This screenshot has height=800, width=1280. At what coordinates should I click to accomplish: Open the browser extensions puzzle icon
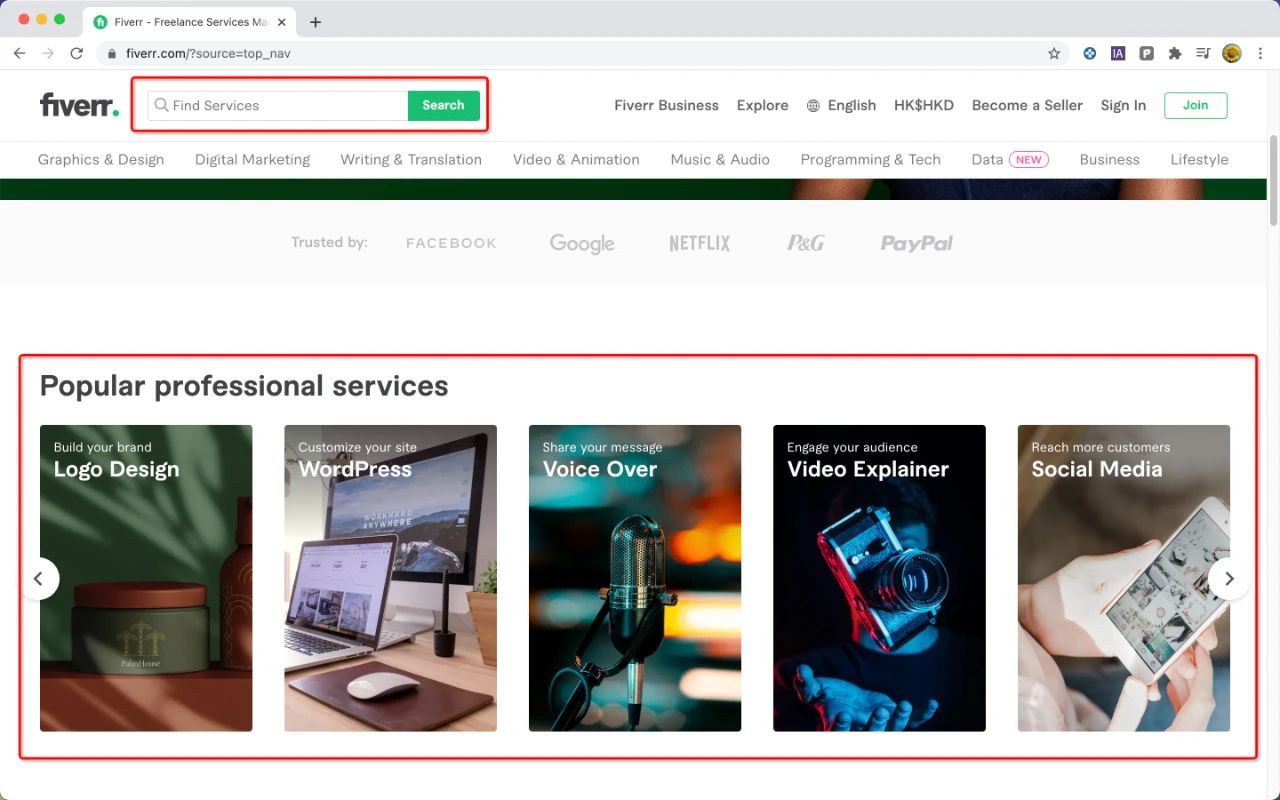[1175, 54]
